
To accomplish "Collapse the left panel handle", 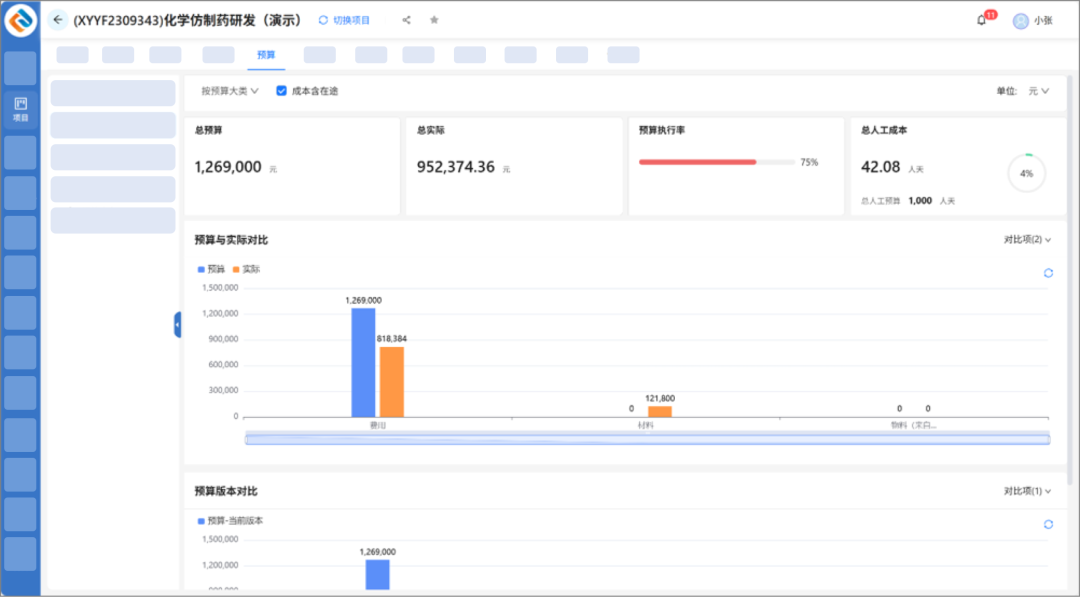I will [178, 324].
